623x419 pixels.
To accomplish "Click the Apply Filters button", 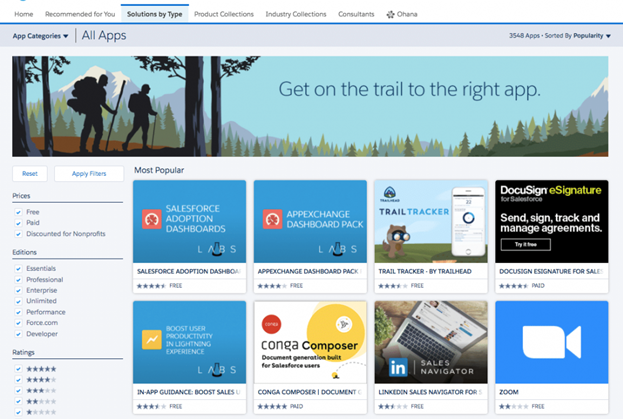I will [x=89, y=174].
